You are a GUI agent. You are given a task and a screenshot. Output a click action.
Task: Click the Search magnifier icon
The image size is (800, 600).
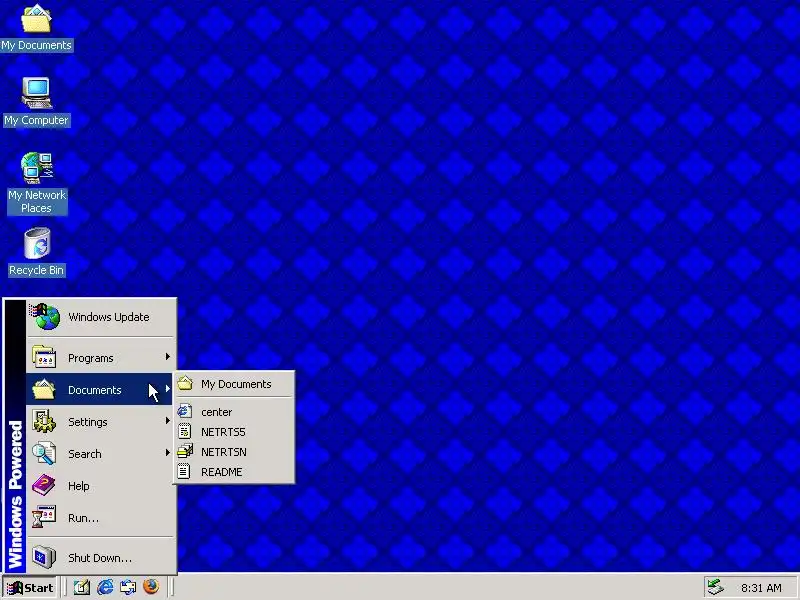[x=44, y=453]
